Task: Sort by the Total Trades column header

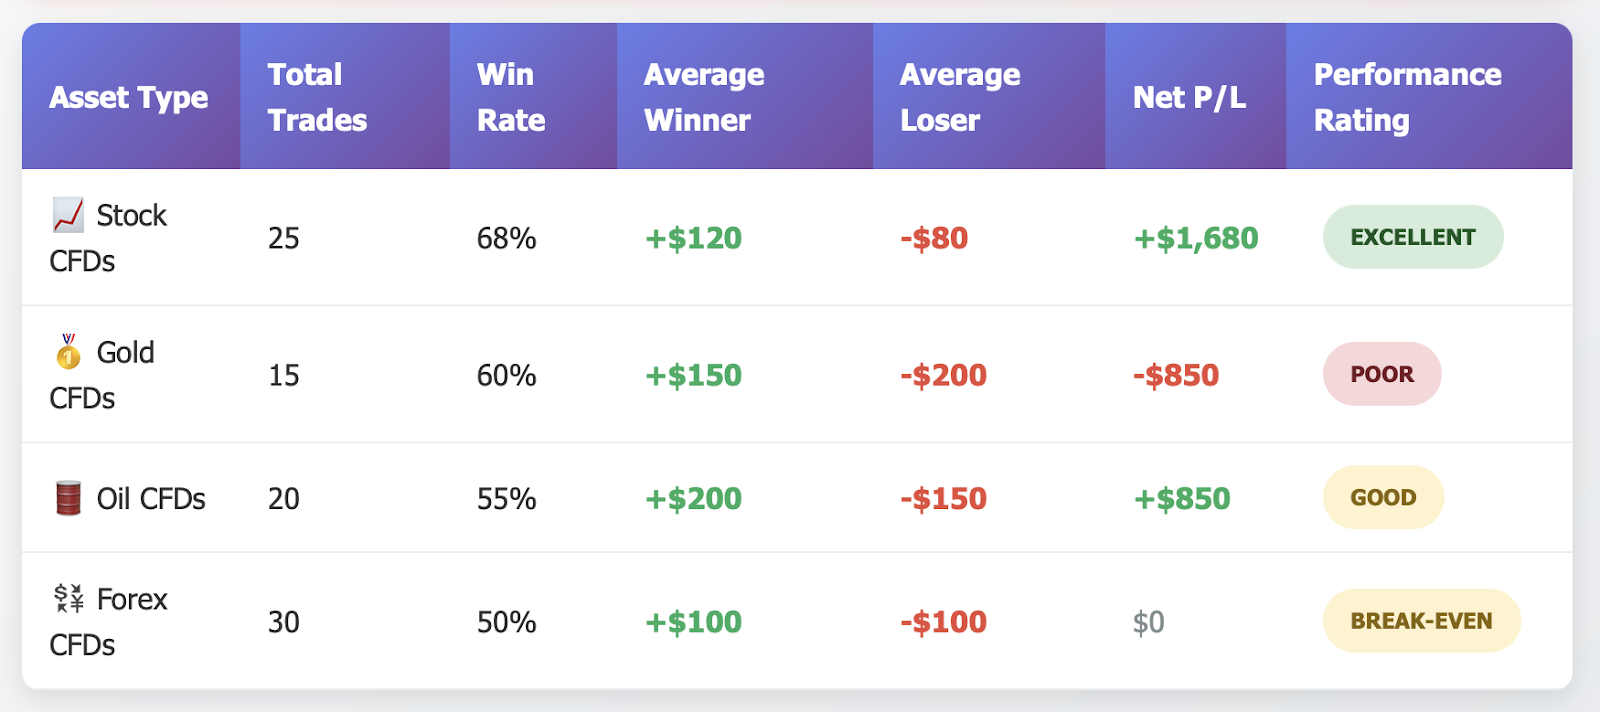Action: pos(317,97)
